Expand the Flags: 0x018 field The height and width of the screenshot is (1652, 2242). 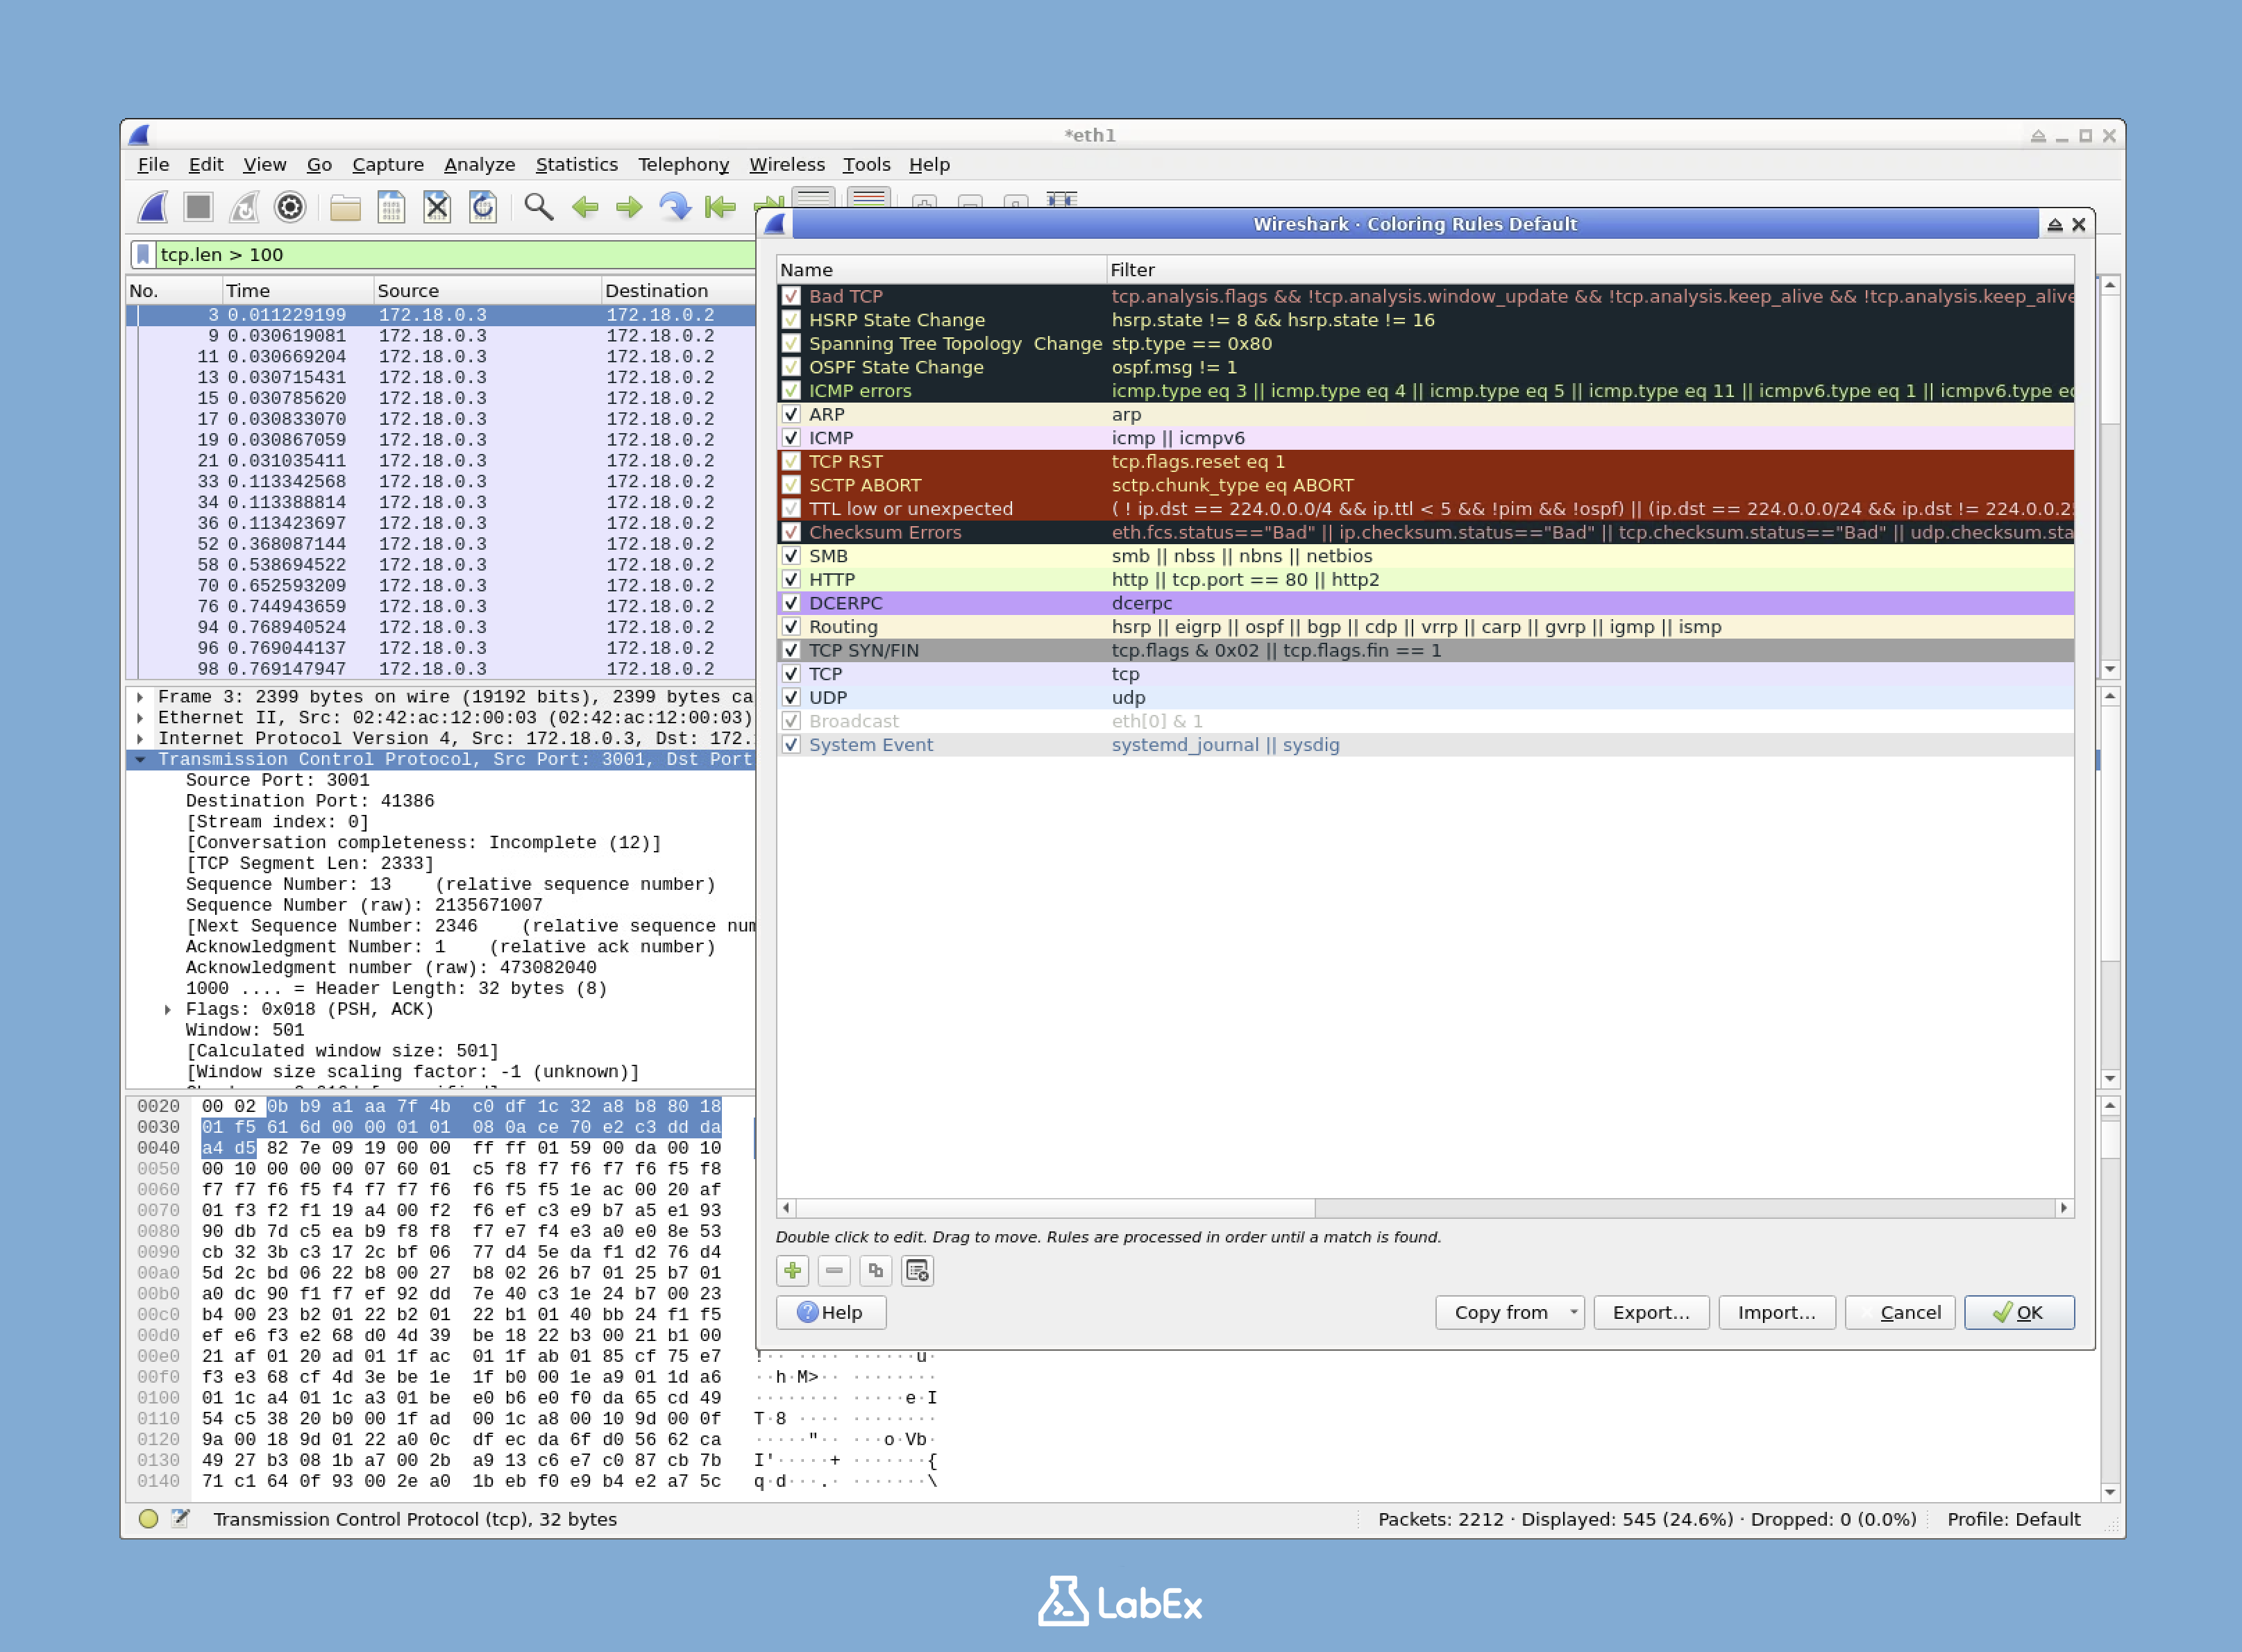167,1009
